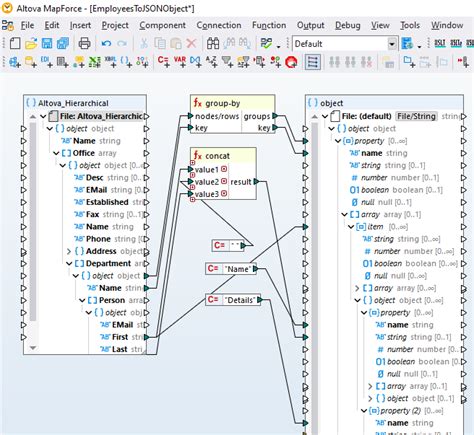Screen dimensions: 474x435
Task: Select the concat function header
Action: (223, 156)
